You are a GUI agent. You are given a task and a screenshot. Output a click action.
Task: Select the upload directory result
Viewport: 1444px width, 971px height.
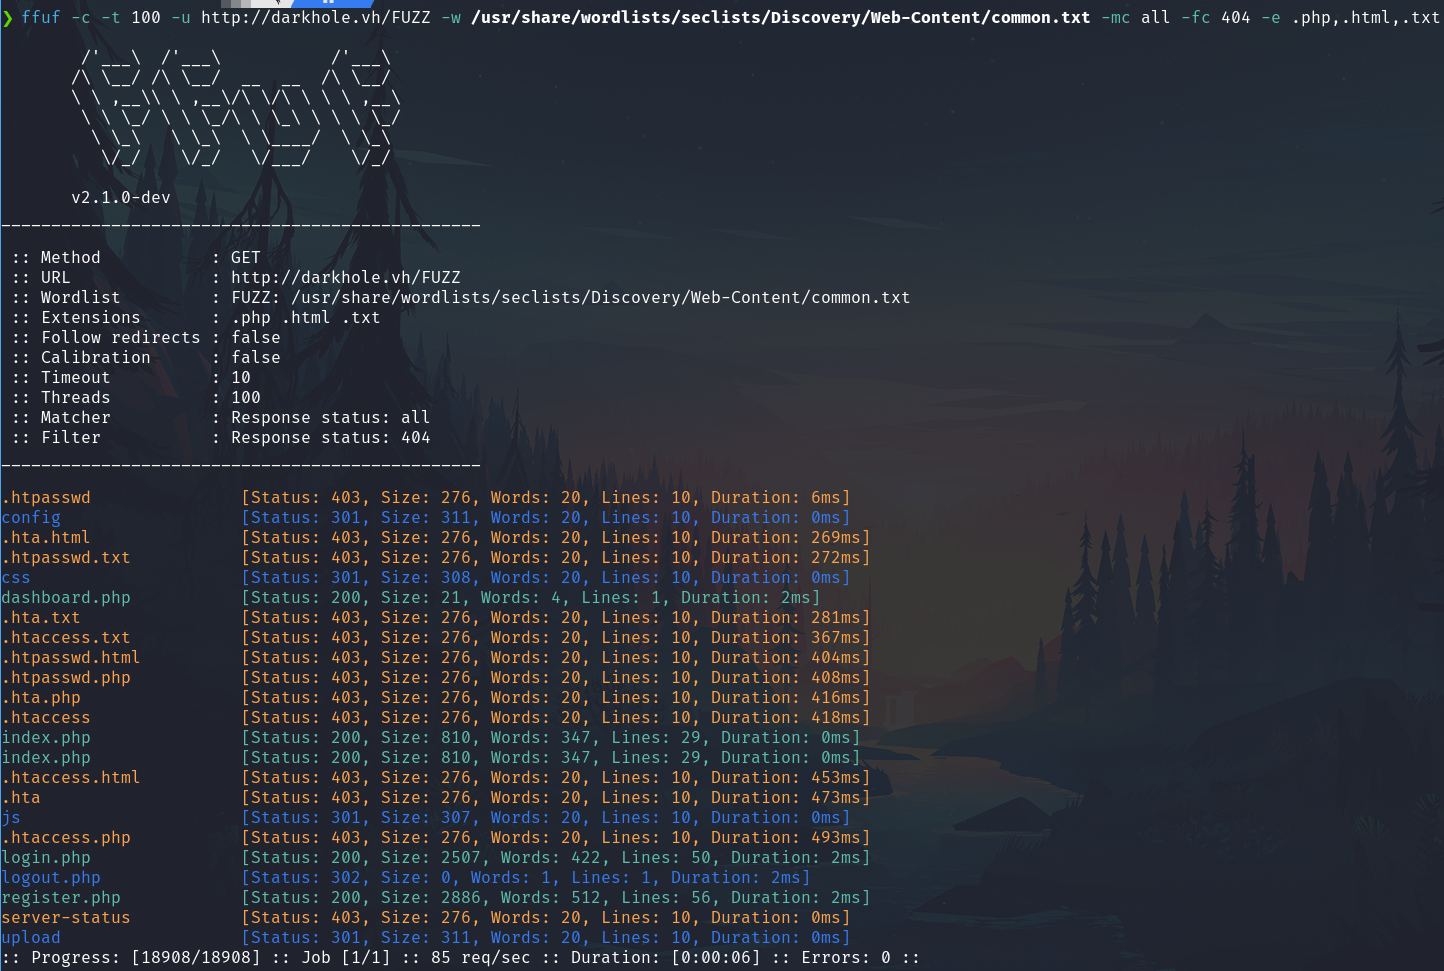(31, 938)
